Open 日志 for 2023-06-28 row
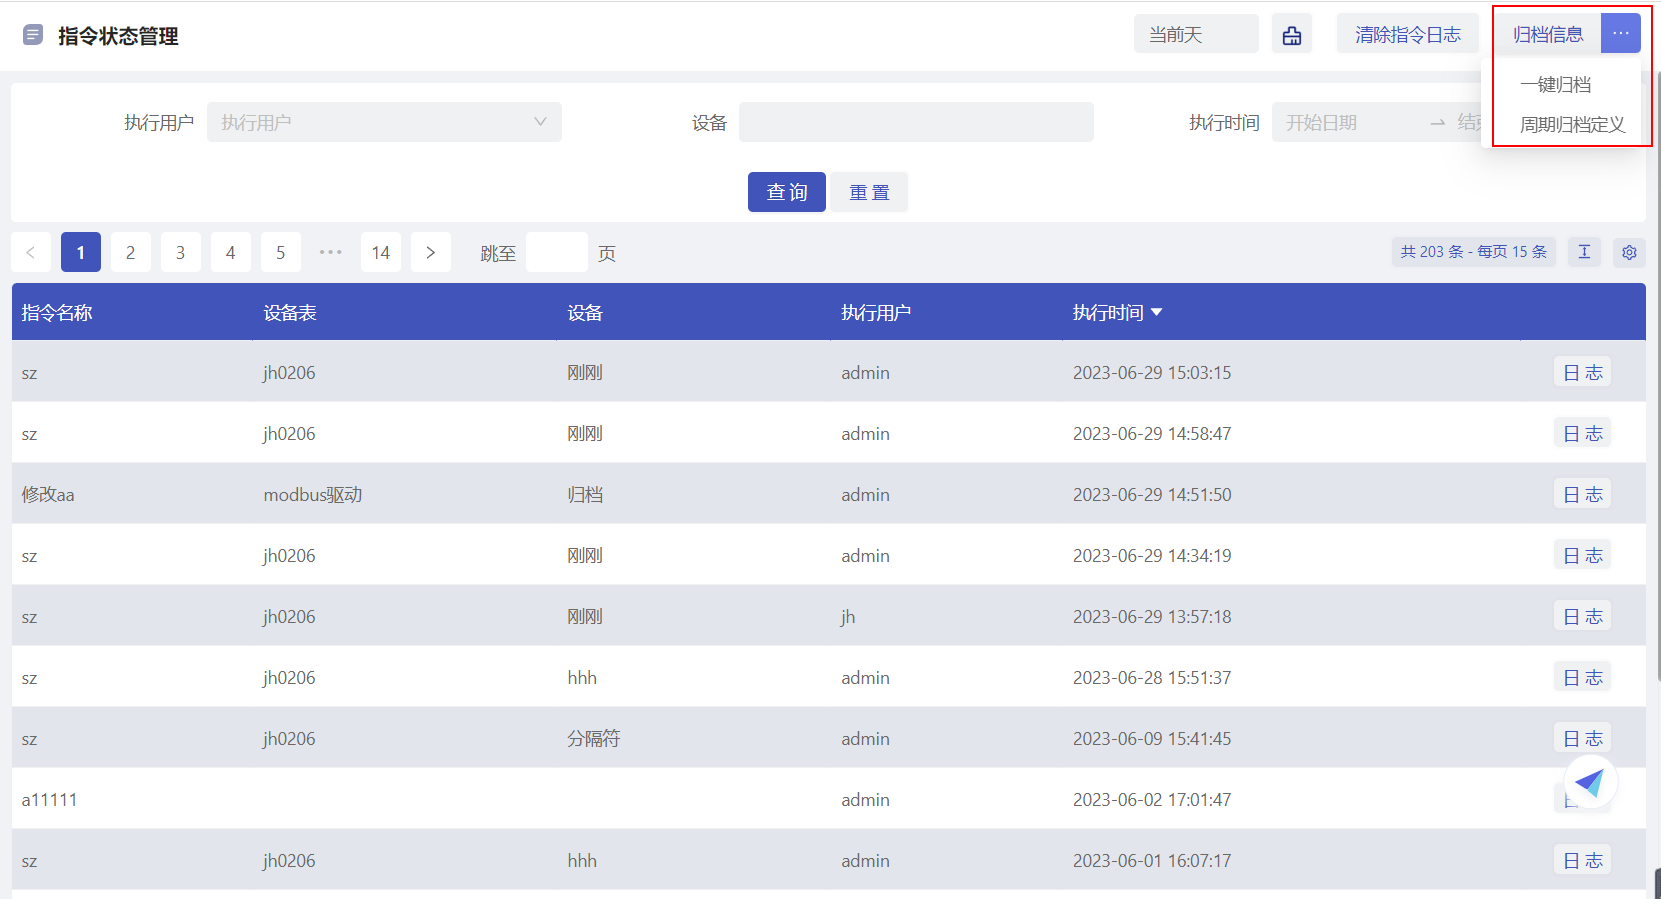1661x899 pixels. pyautogui.click(x=1583, y=677)
